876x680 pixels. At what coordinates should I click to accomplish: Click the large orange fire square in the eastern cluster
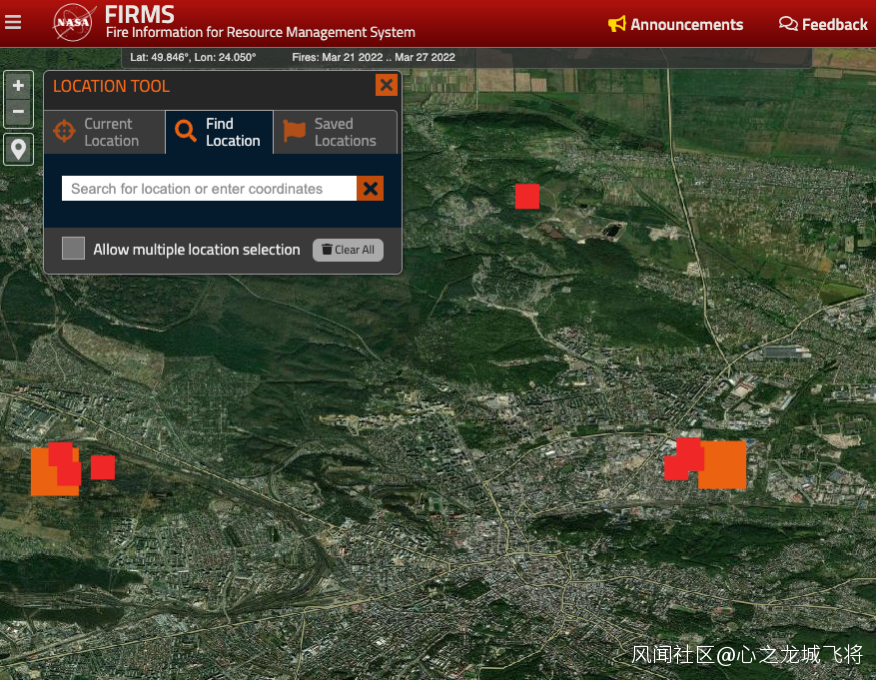click(x=725, y=465)
